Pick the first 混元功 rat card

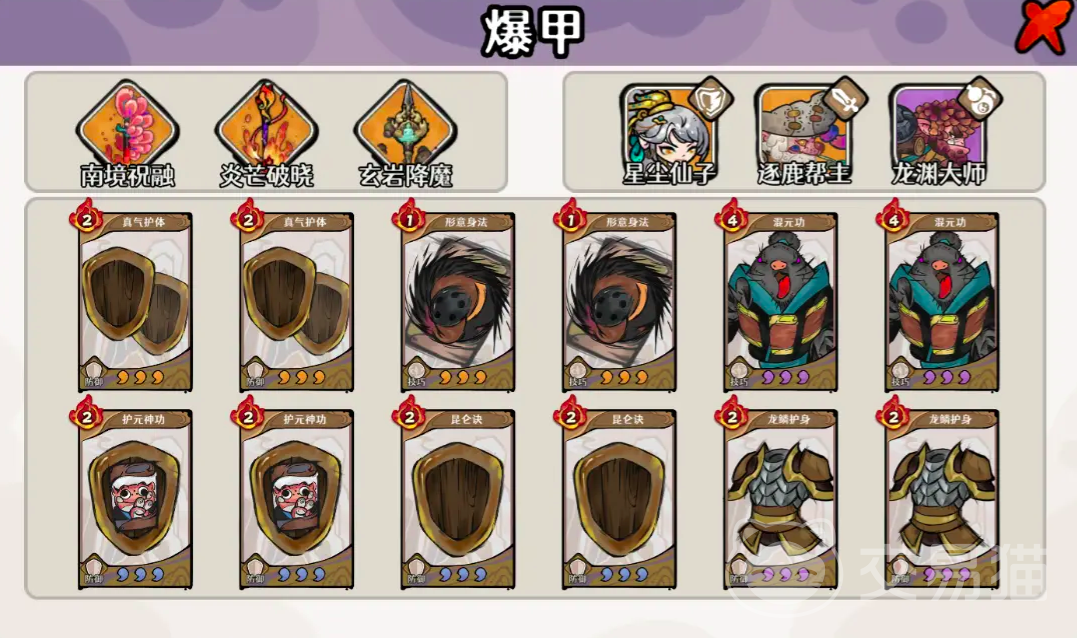point(780,301)
